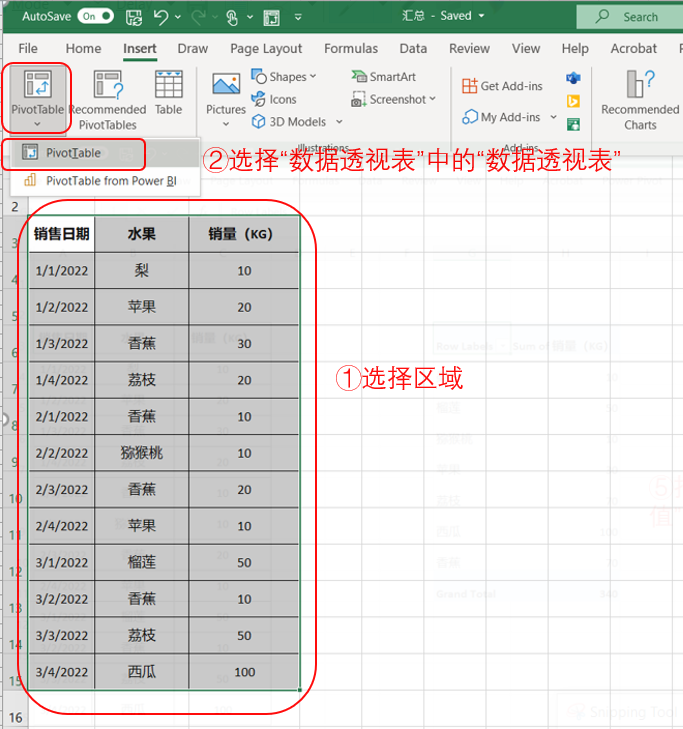Click the Visio Data Visualizer add-in icon
Viewport: 683px width, 729px height.
tap(573, 78)
